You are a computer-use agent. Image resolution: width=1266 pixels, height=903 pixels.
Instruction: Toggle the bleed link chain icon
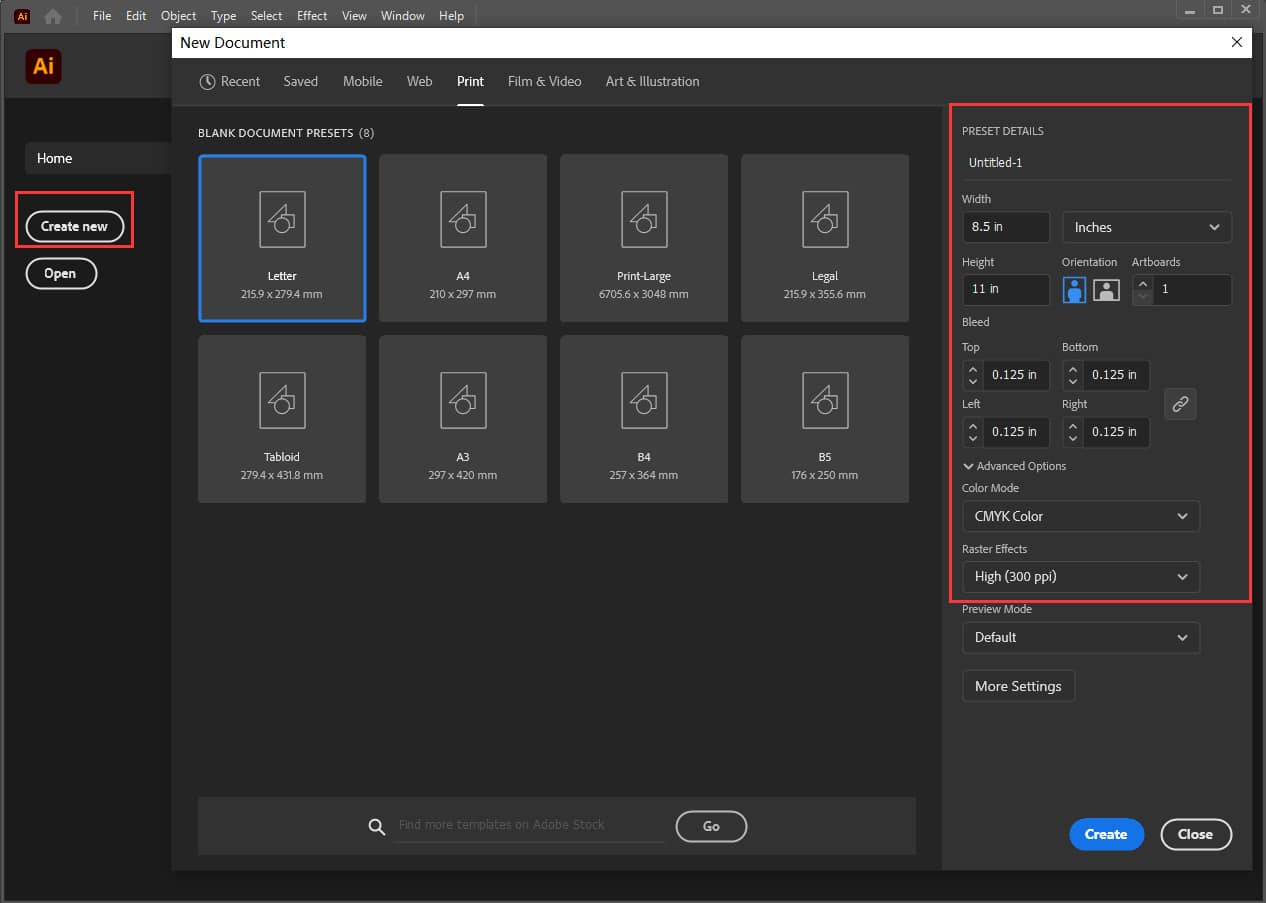click(x=1180, y=404)
